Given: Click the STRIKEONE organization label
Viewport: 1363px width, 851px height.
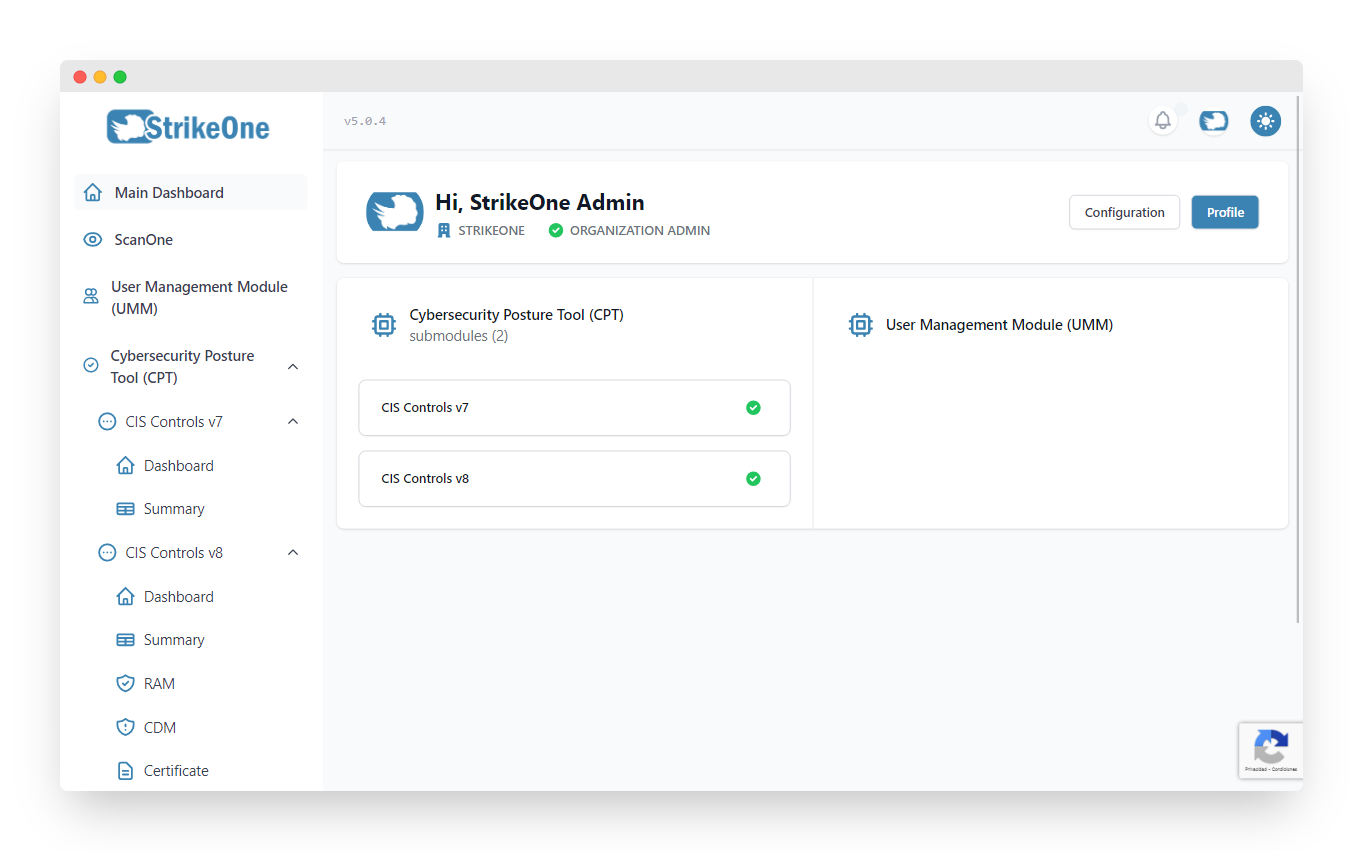Looking at the screenshot, I should pos(491,230).
